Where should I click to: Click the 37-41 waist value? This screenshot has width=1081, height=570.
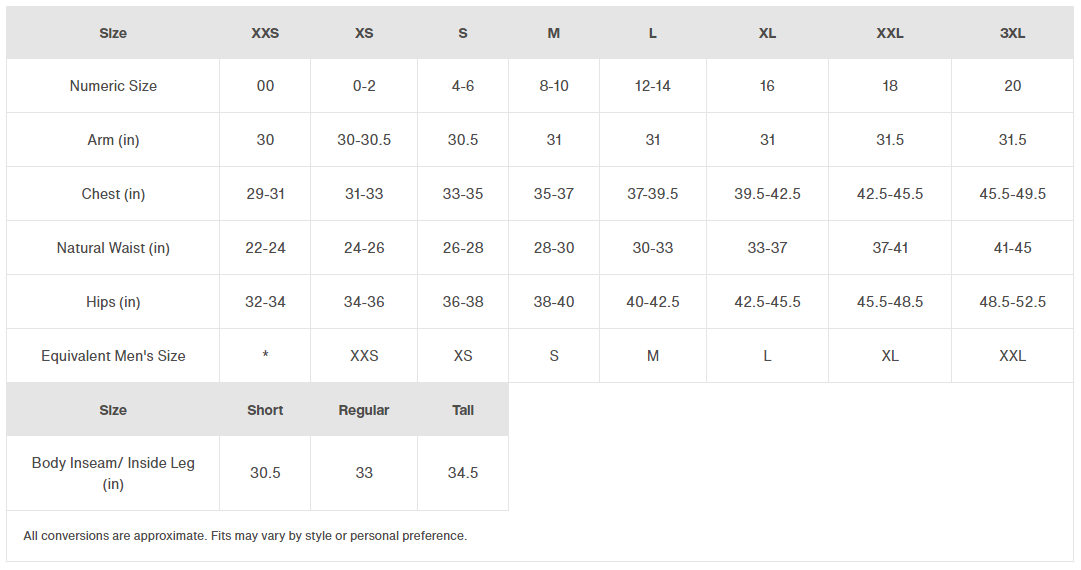pyautogui.click(x=890, y=248)
